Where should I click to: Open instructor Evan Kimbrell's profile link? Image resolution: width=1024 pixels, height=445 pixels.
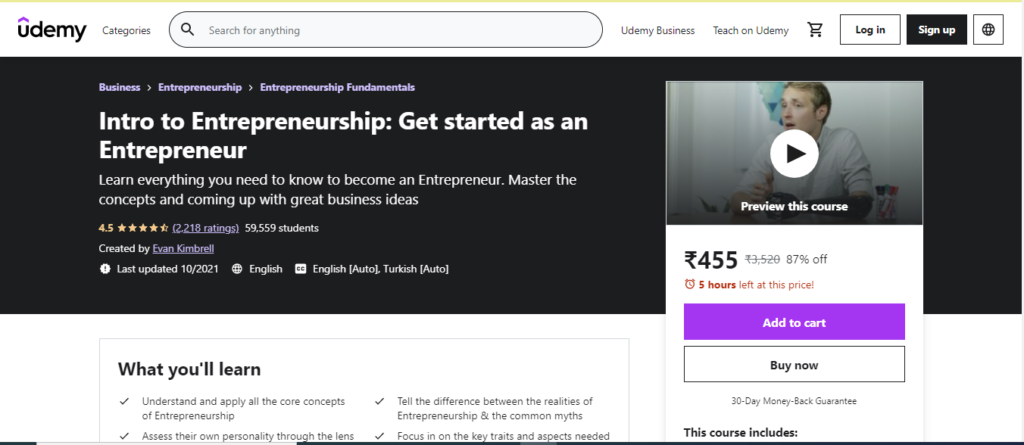tap(183, 248)
